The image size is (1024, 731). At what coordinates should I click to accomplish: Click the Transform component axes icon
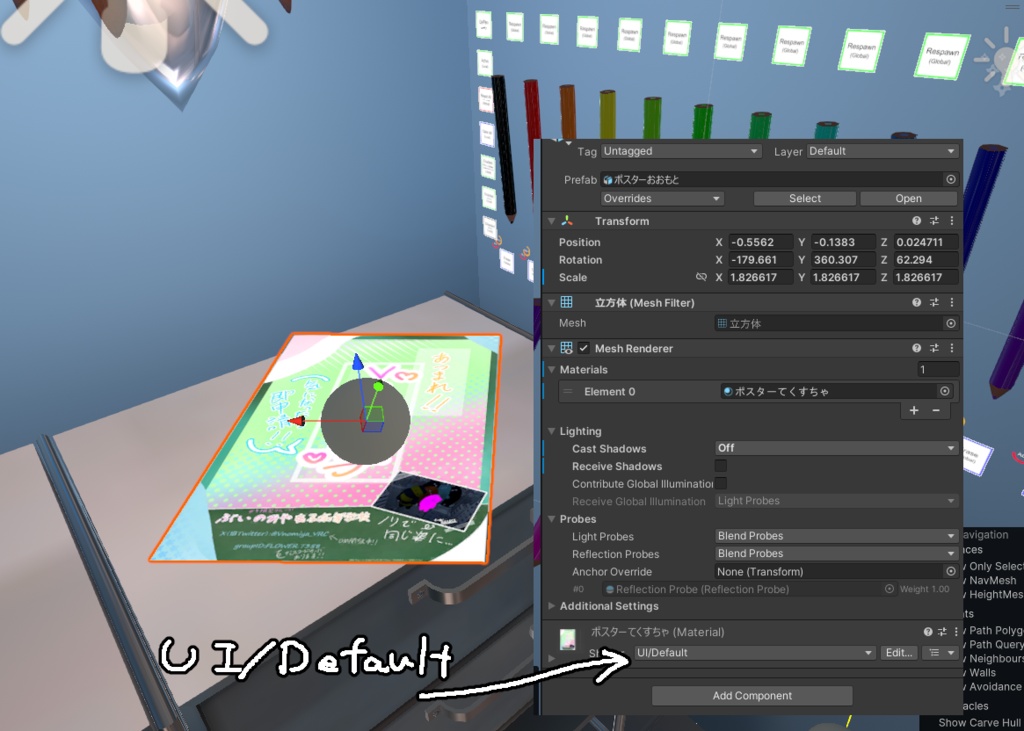[x=567, y=221]
